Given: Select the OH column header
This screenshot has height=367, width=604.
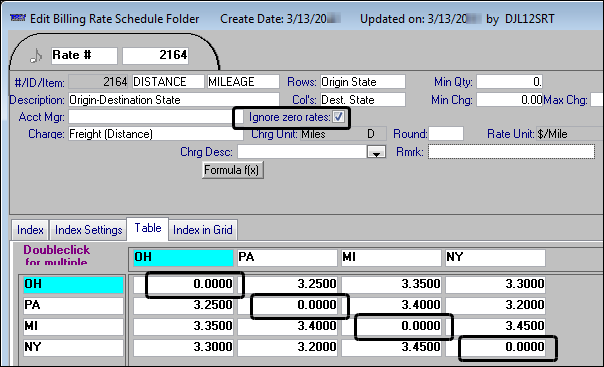Looking at the screenshot, I should [183, 258].
